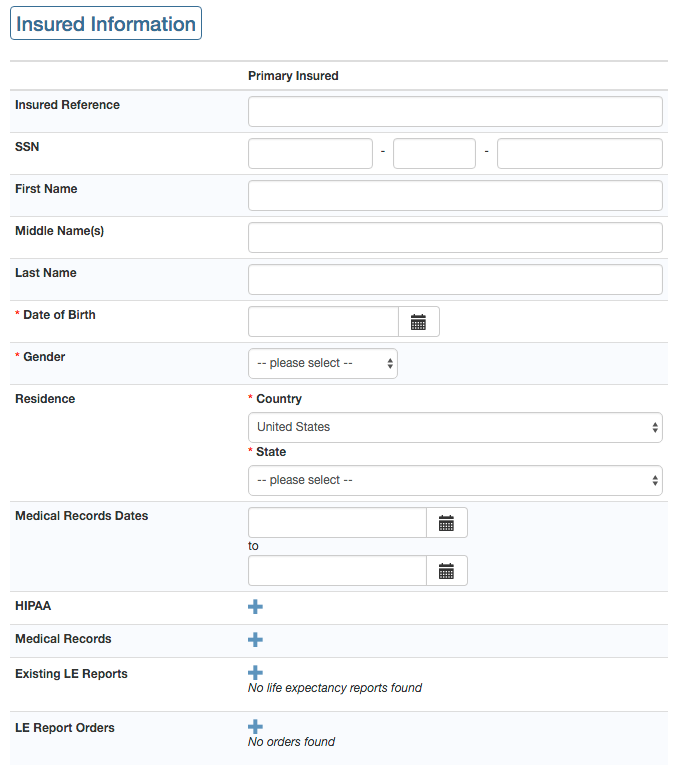The image size is (687, 776).
Task: Click the first SSN input box
Action: coord(310,154)
